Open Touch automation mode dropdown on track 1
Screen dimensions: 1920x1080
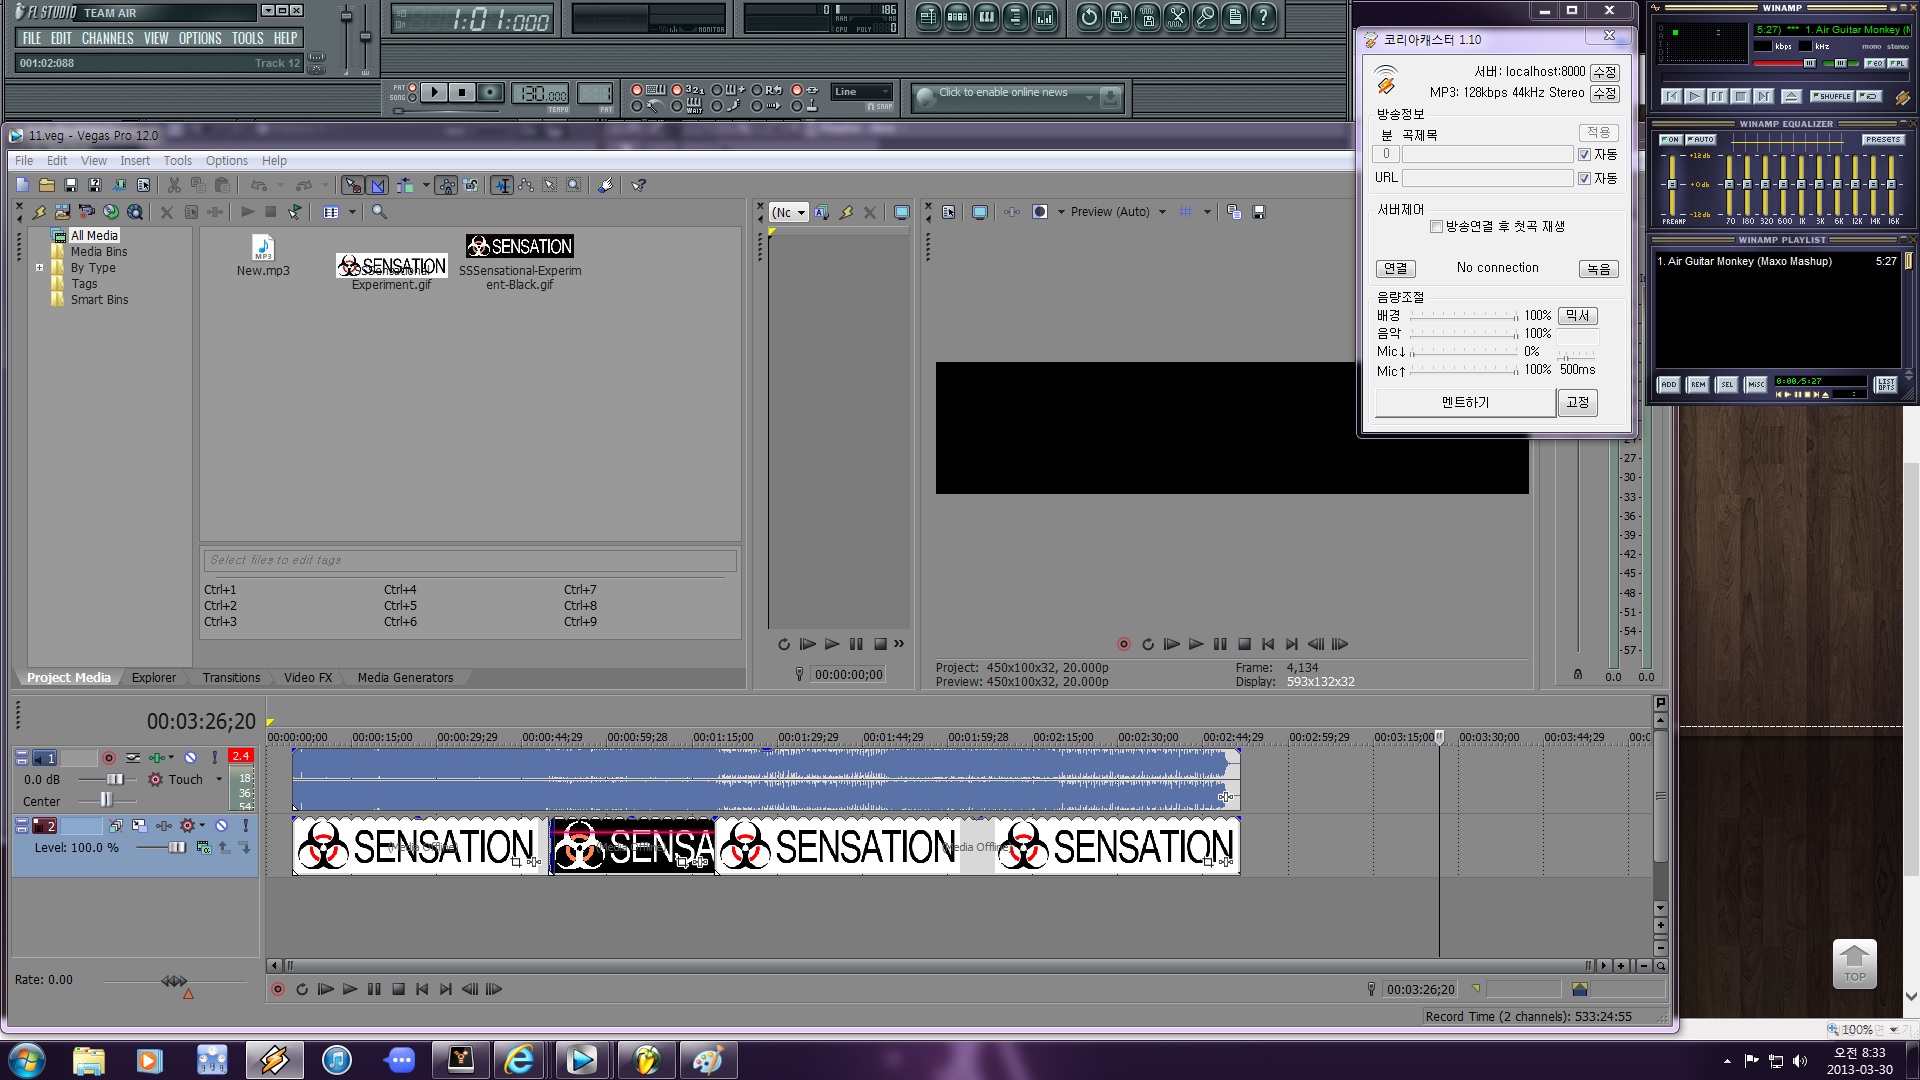219,780
